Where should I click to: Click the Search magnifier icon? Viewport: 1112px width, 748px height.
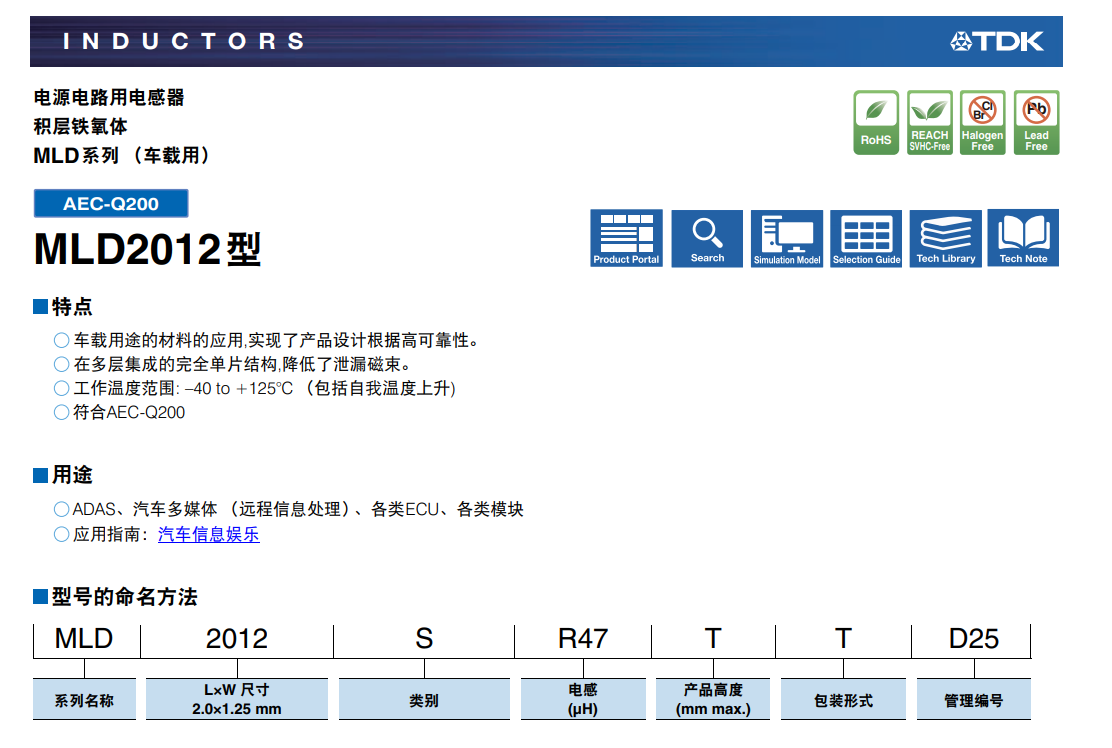coord(707,238)
